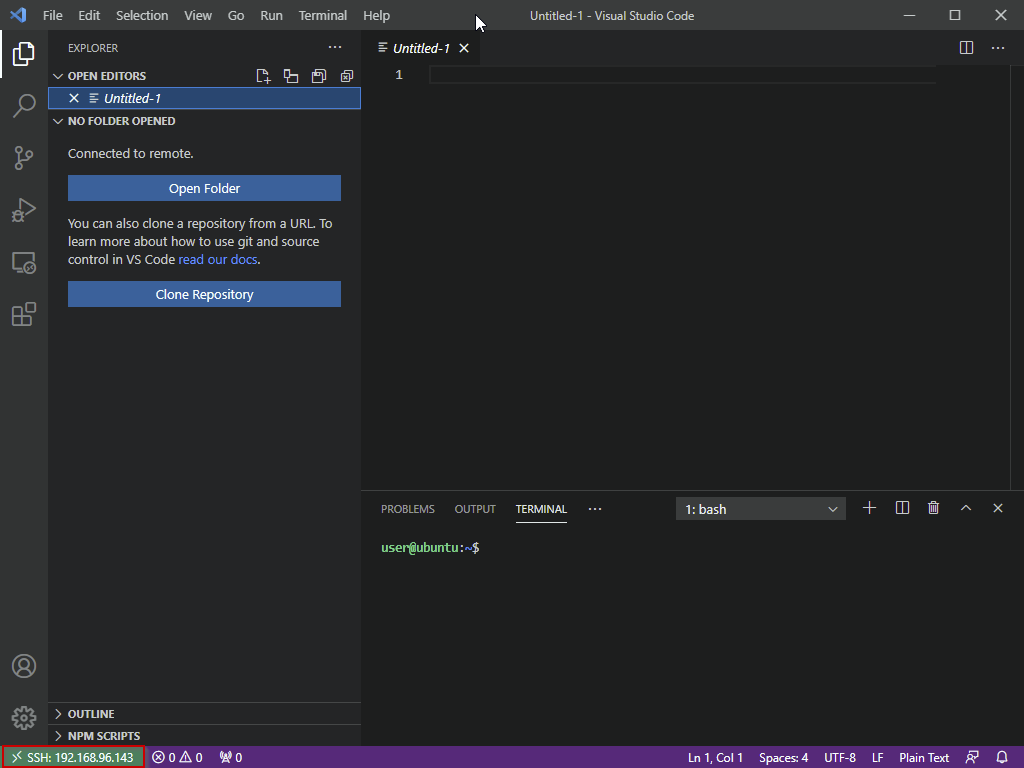
Task: Select the Terminal panel tab
Action: (541, 509)
